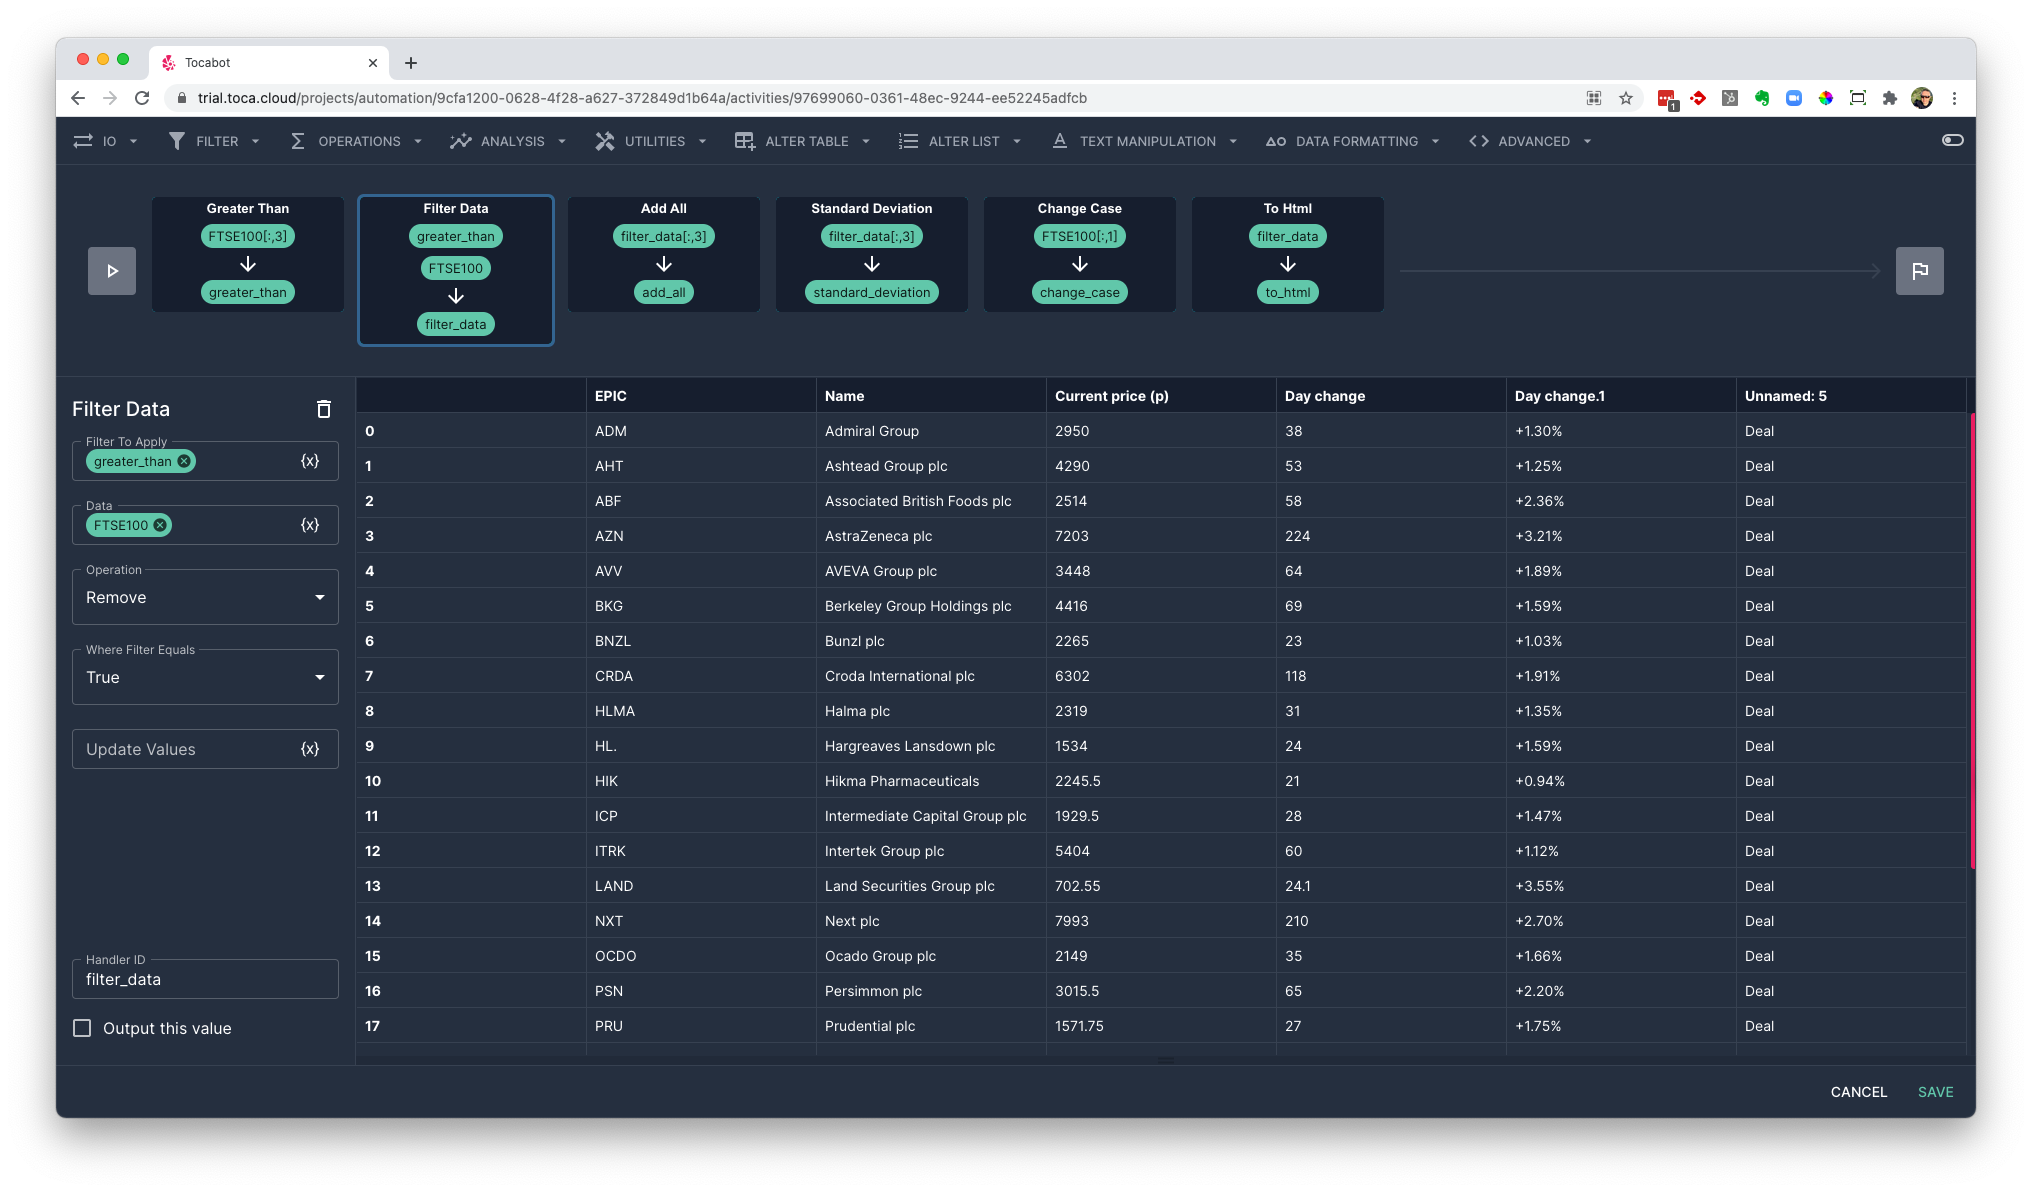Screen dimensions: 2032x1192
Task: Click variable icon in Data field
Action: 310,525
